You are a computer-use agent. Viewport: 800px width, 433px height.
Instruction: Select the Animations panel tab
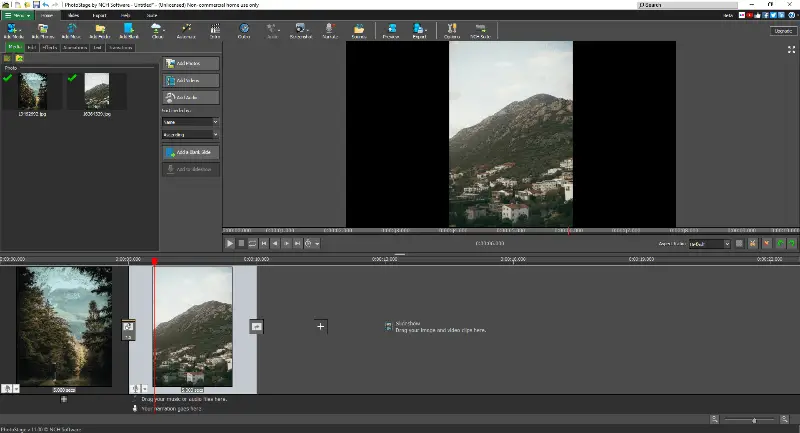[75, 47]
